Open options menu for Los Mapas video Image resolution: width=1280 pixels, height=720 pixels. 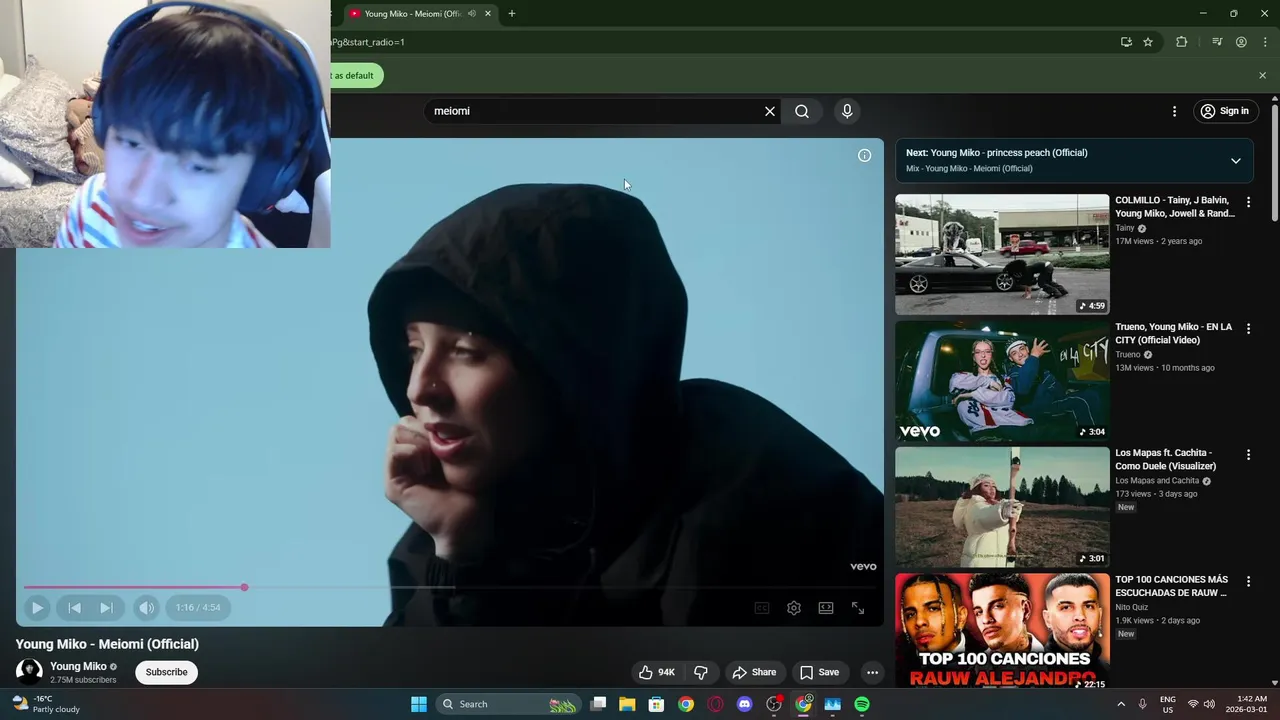pos(1248,454)
